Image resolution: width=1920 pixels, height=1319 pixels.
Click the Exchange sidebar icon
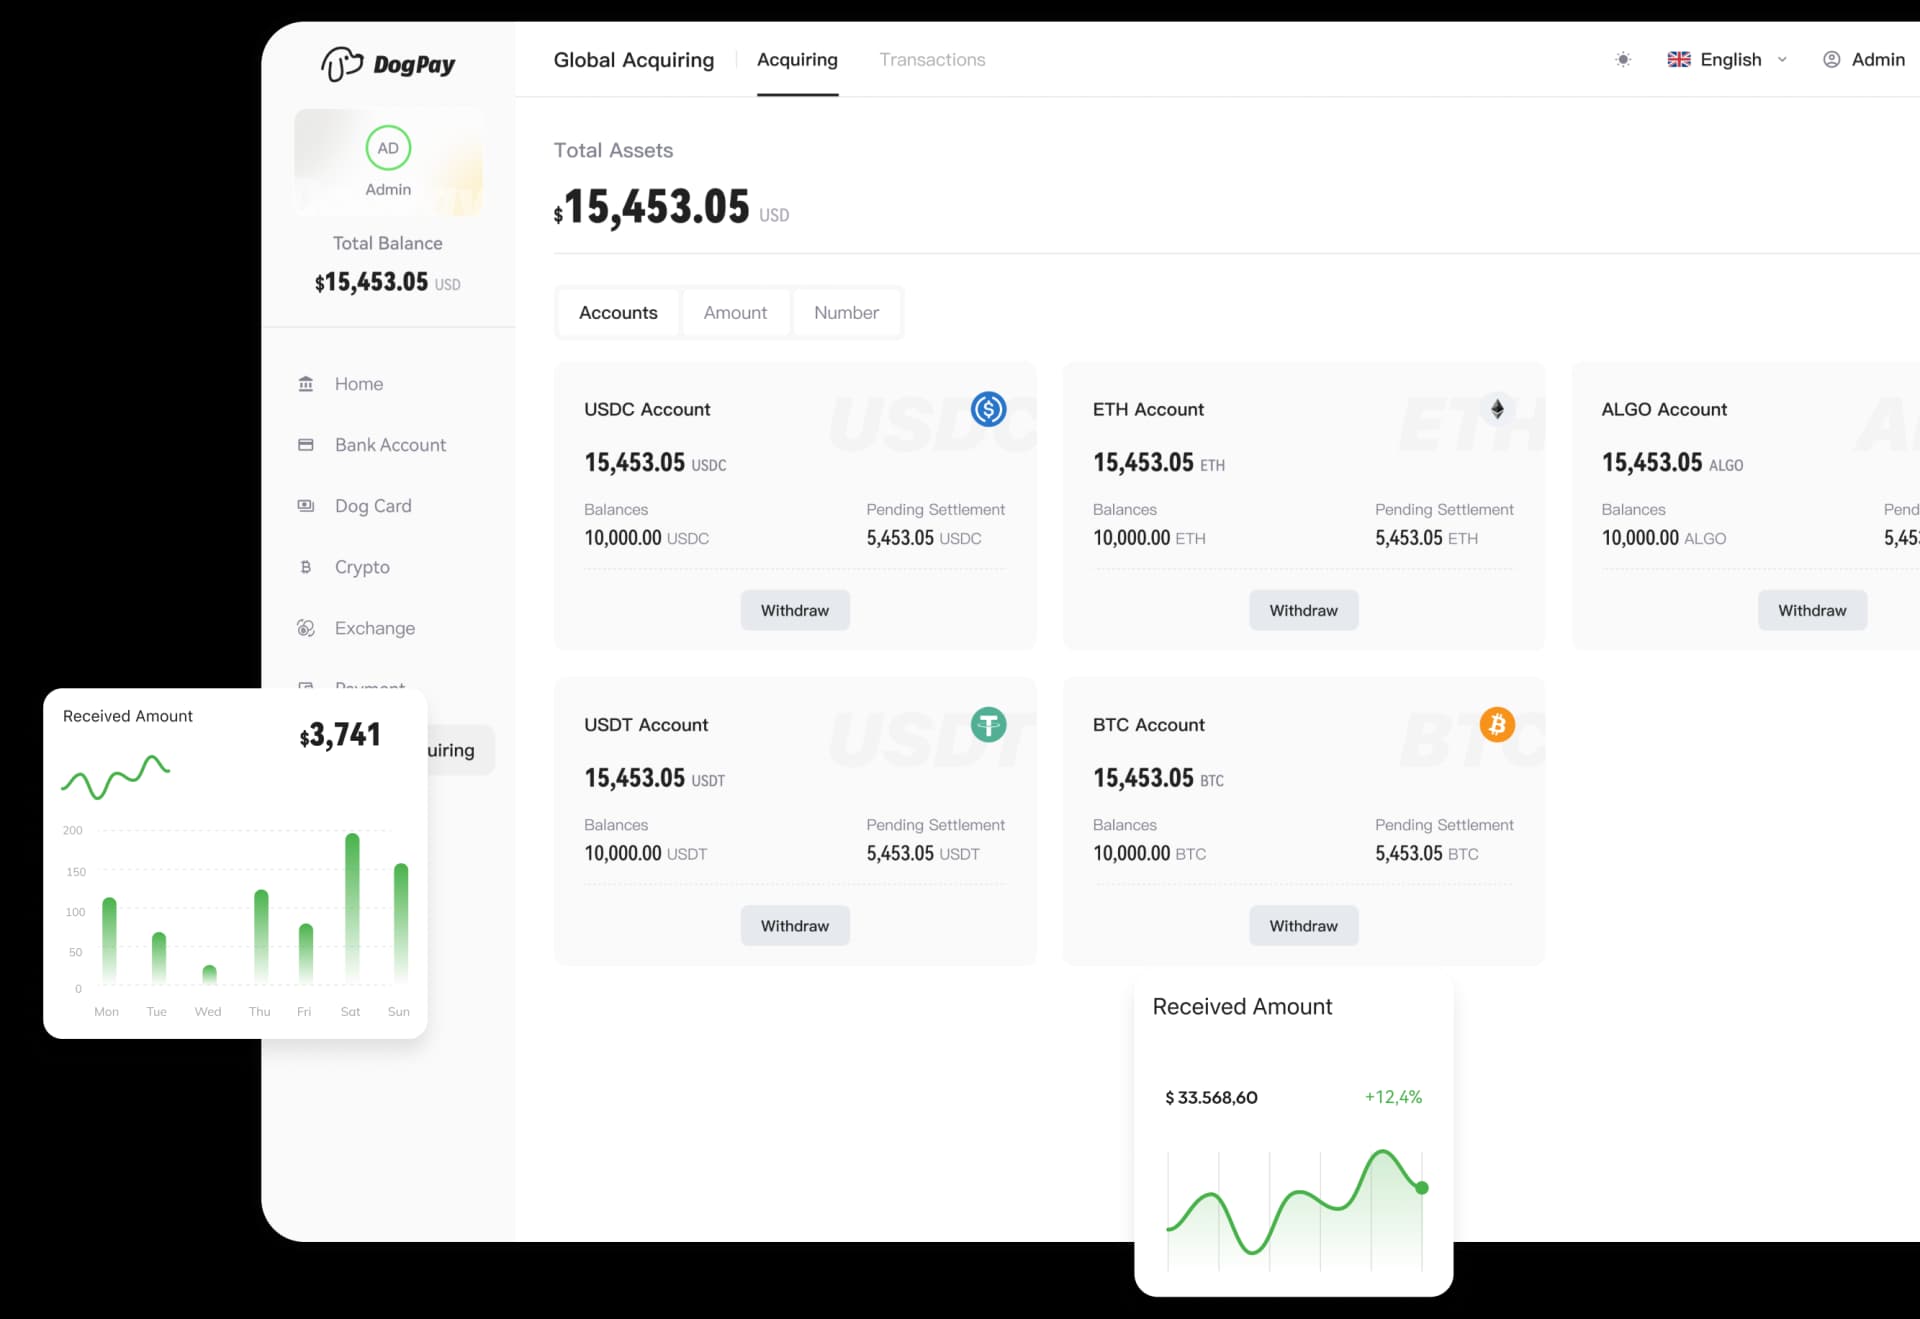[x=306, y=627]
